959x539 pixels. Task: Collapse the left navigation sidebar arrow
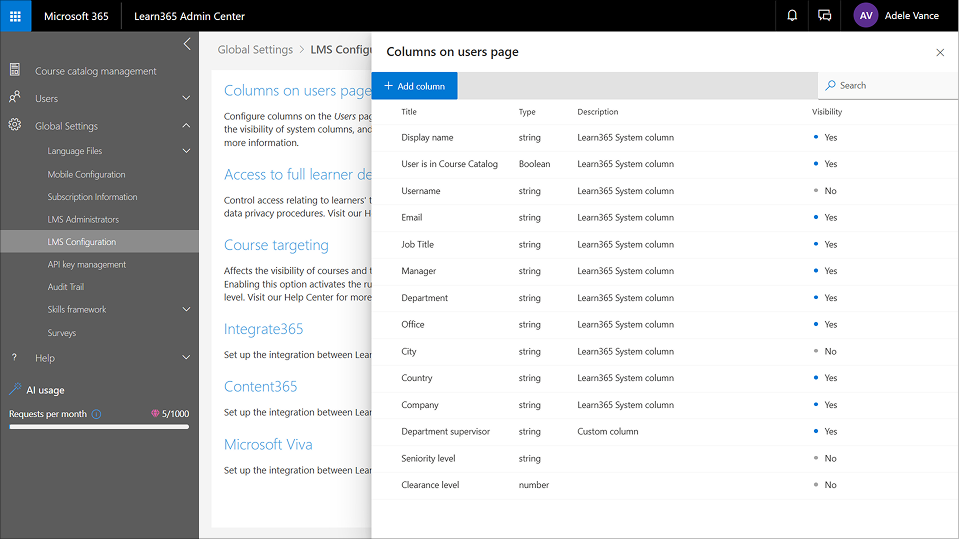pyautogui.click(x=187, y=44)
